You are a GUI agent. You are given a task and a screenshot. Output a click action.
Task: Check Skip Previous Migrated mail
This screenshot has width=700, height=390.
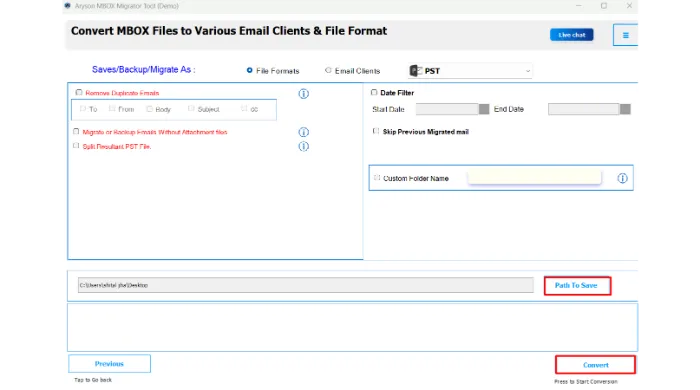tap(376, 131)
